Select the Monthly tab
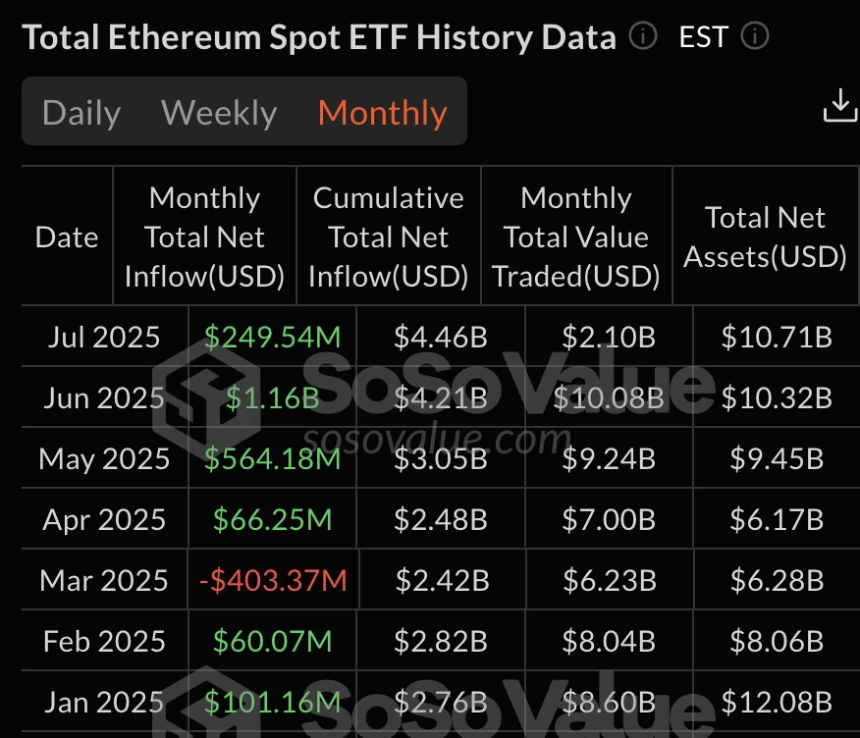Viewport: 860px width, 738px height. point(382,113)
